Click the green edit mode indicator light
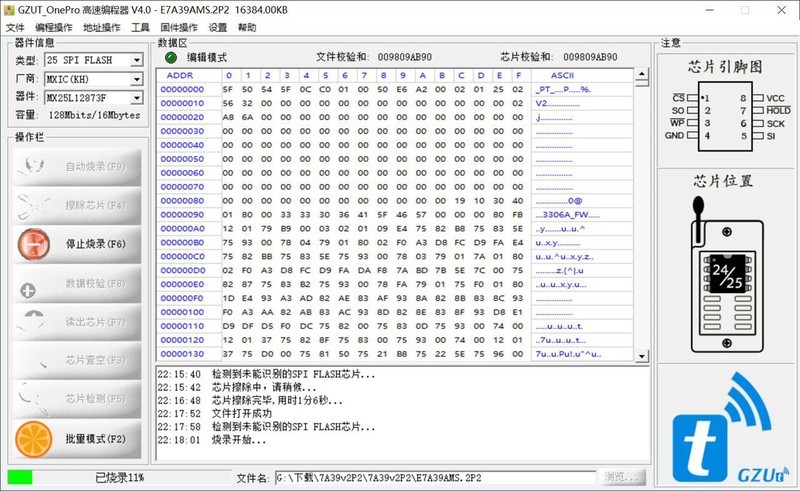The image size is (800, 491). [x=171, y=58]
